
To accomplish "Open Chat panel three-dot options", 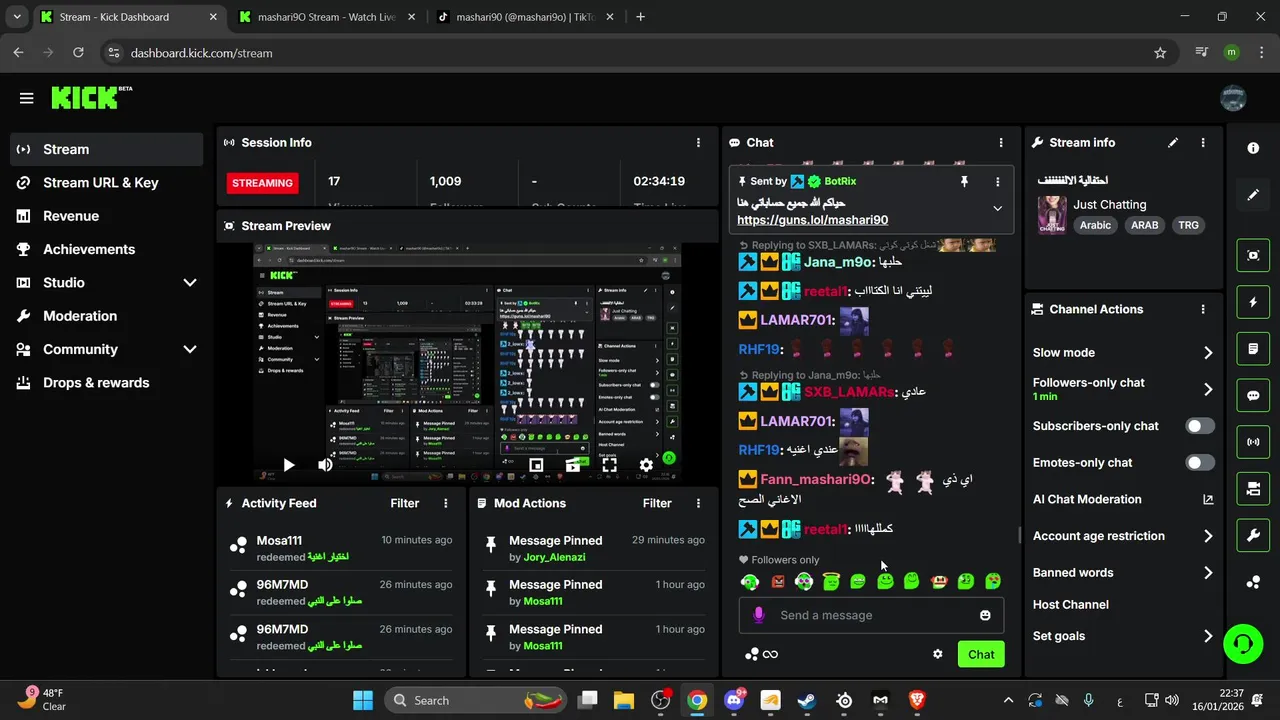I will [x=1001, y=143].
